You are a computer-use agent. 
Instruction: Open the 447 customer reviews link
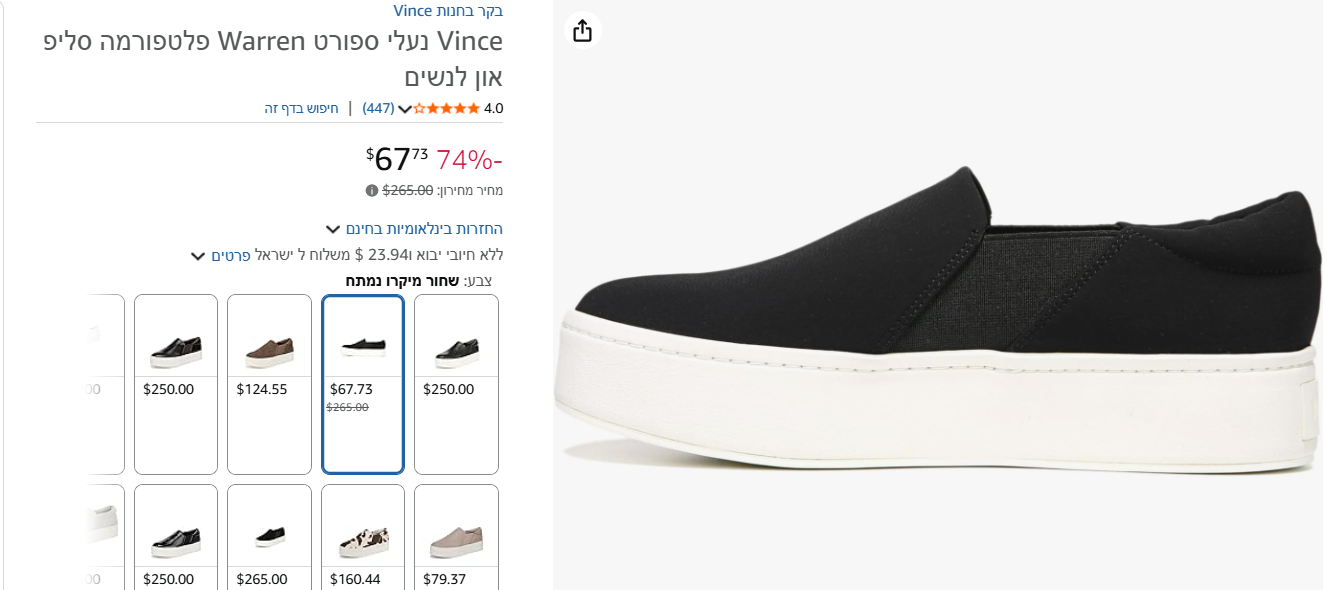click(378, 108)
